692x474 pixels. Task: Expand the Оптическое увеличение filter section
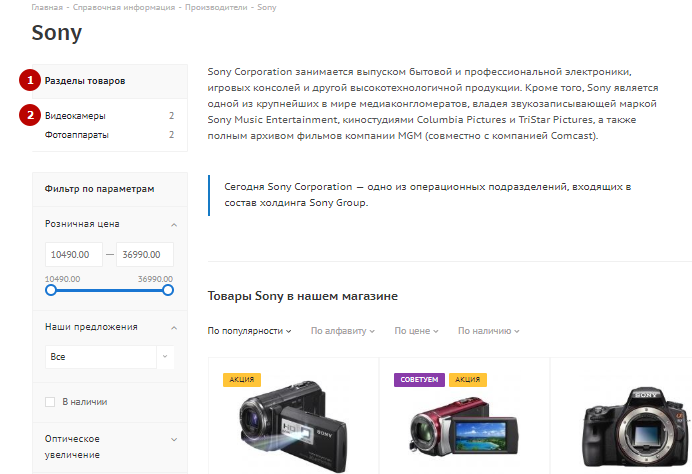coord(174,440)
